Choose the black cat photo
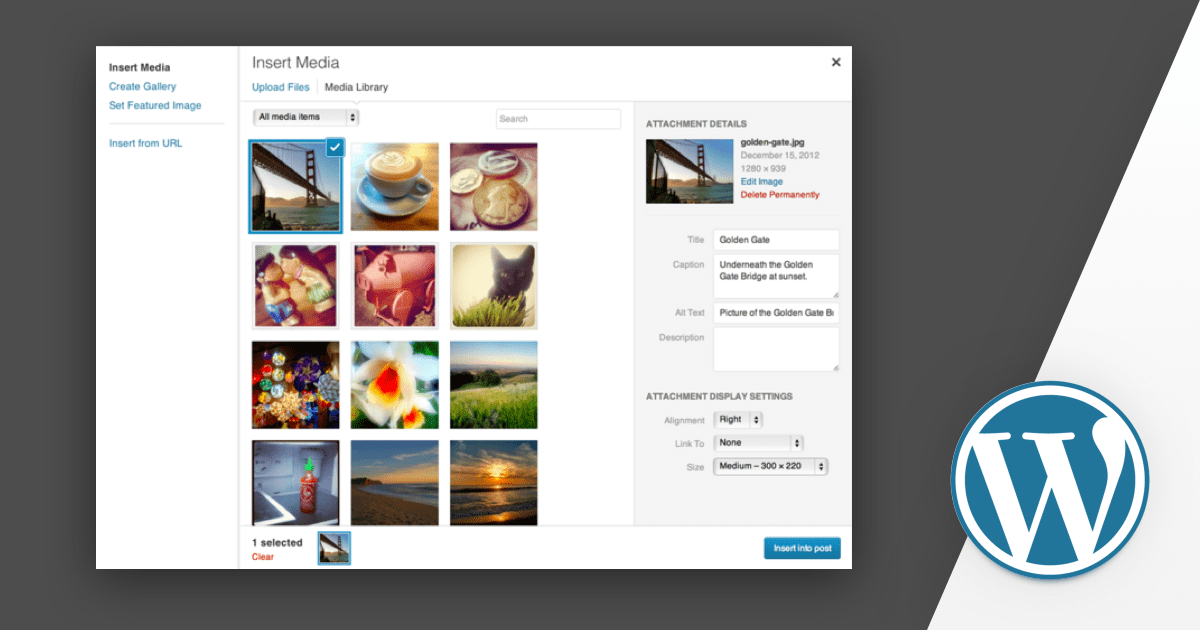Screen dimensions: 1200x630 (493, 285)
